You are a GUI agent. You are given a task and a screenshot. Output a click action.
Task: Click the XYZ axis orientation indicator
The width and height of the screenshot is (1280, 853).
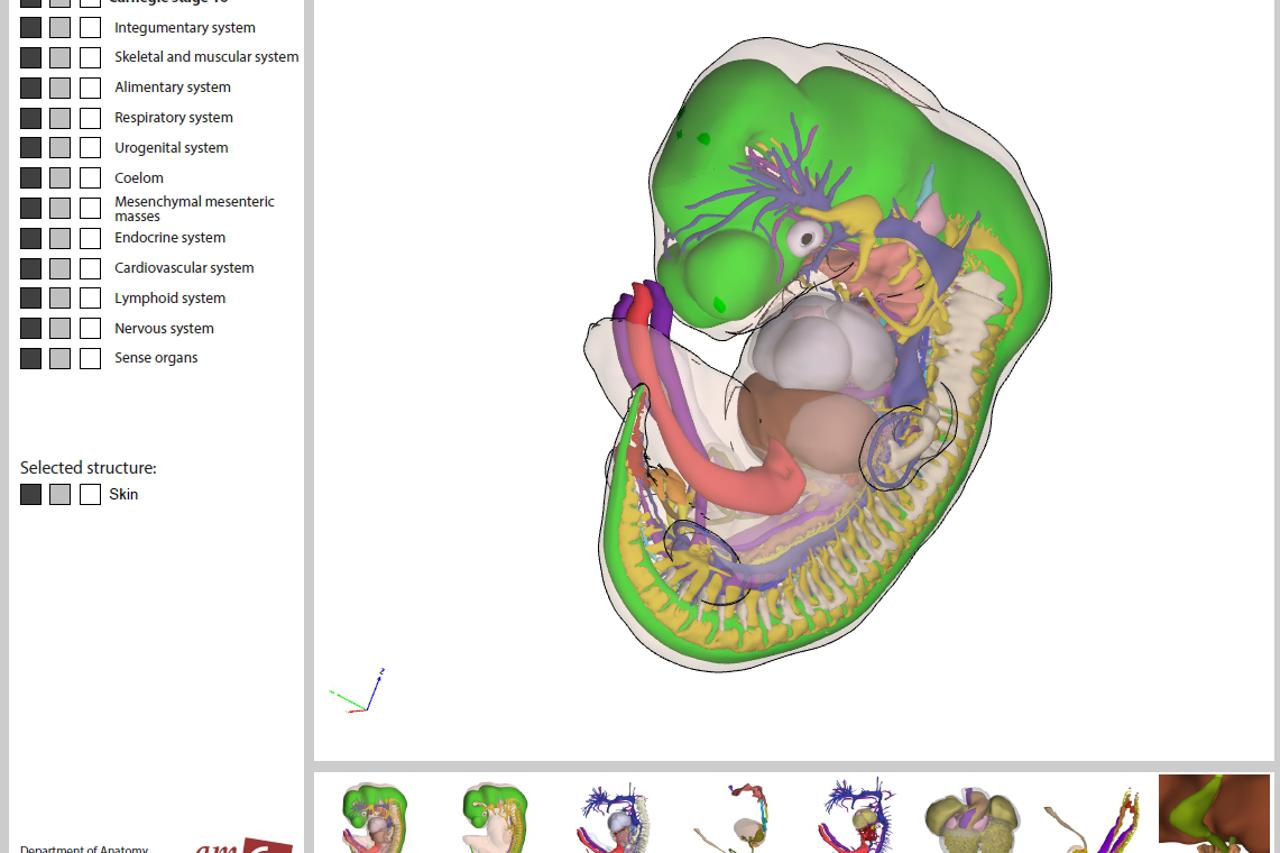[x=358, y=691]
